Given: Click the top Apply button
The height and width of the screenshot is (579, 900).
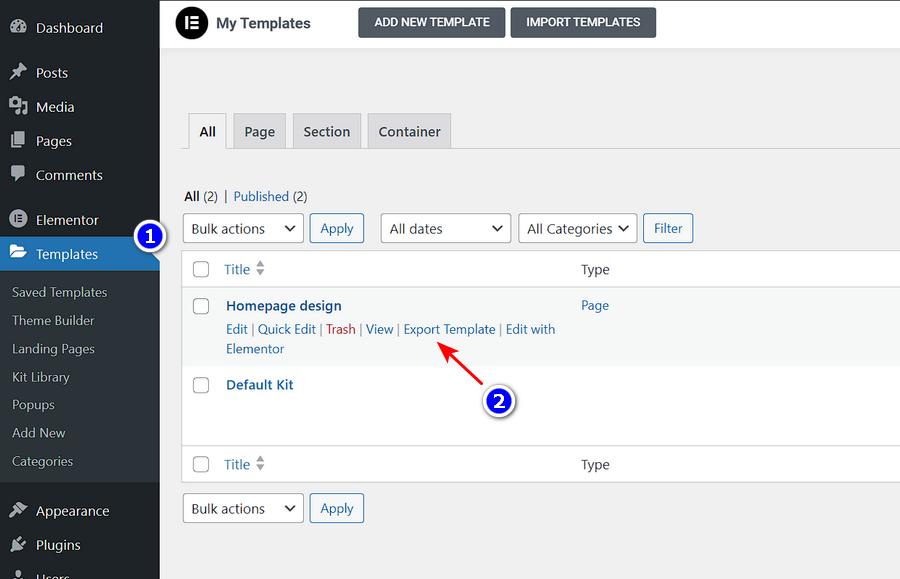Looking at the screenshot, I should pyautogui.click(x=337, y=228).
